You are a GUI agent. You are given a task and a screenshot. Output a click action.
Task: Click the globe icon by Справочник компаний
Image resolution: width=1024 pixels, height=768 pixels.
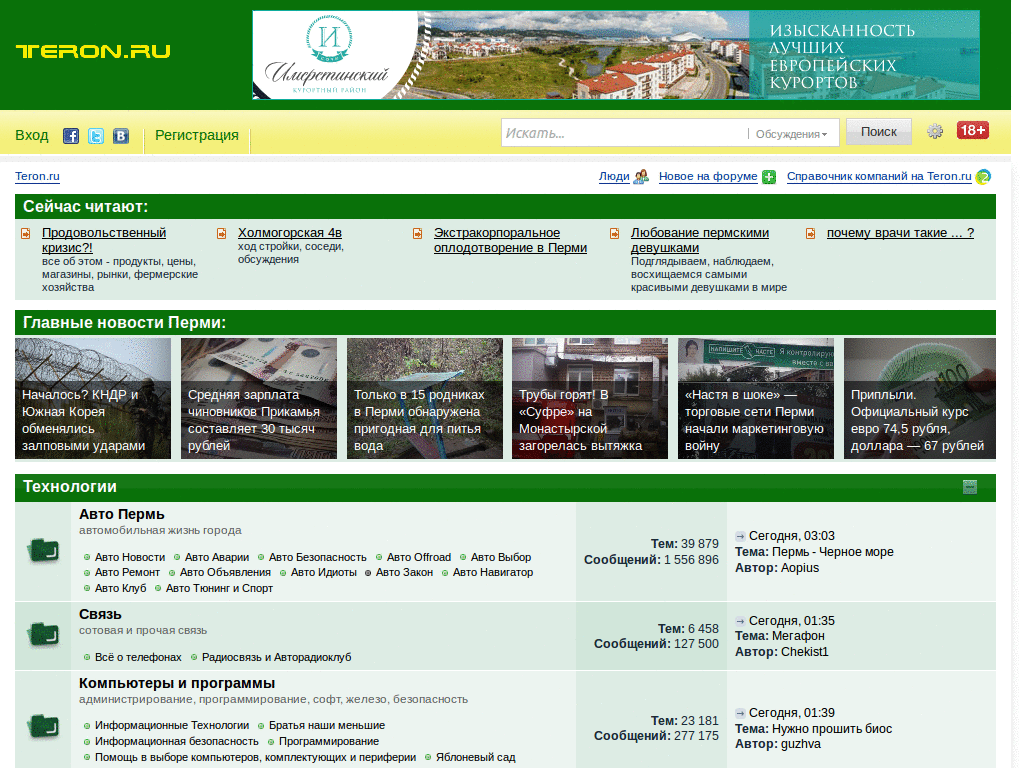(983, 176)
